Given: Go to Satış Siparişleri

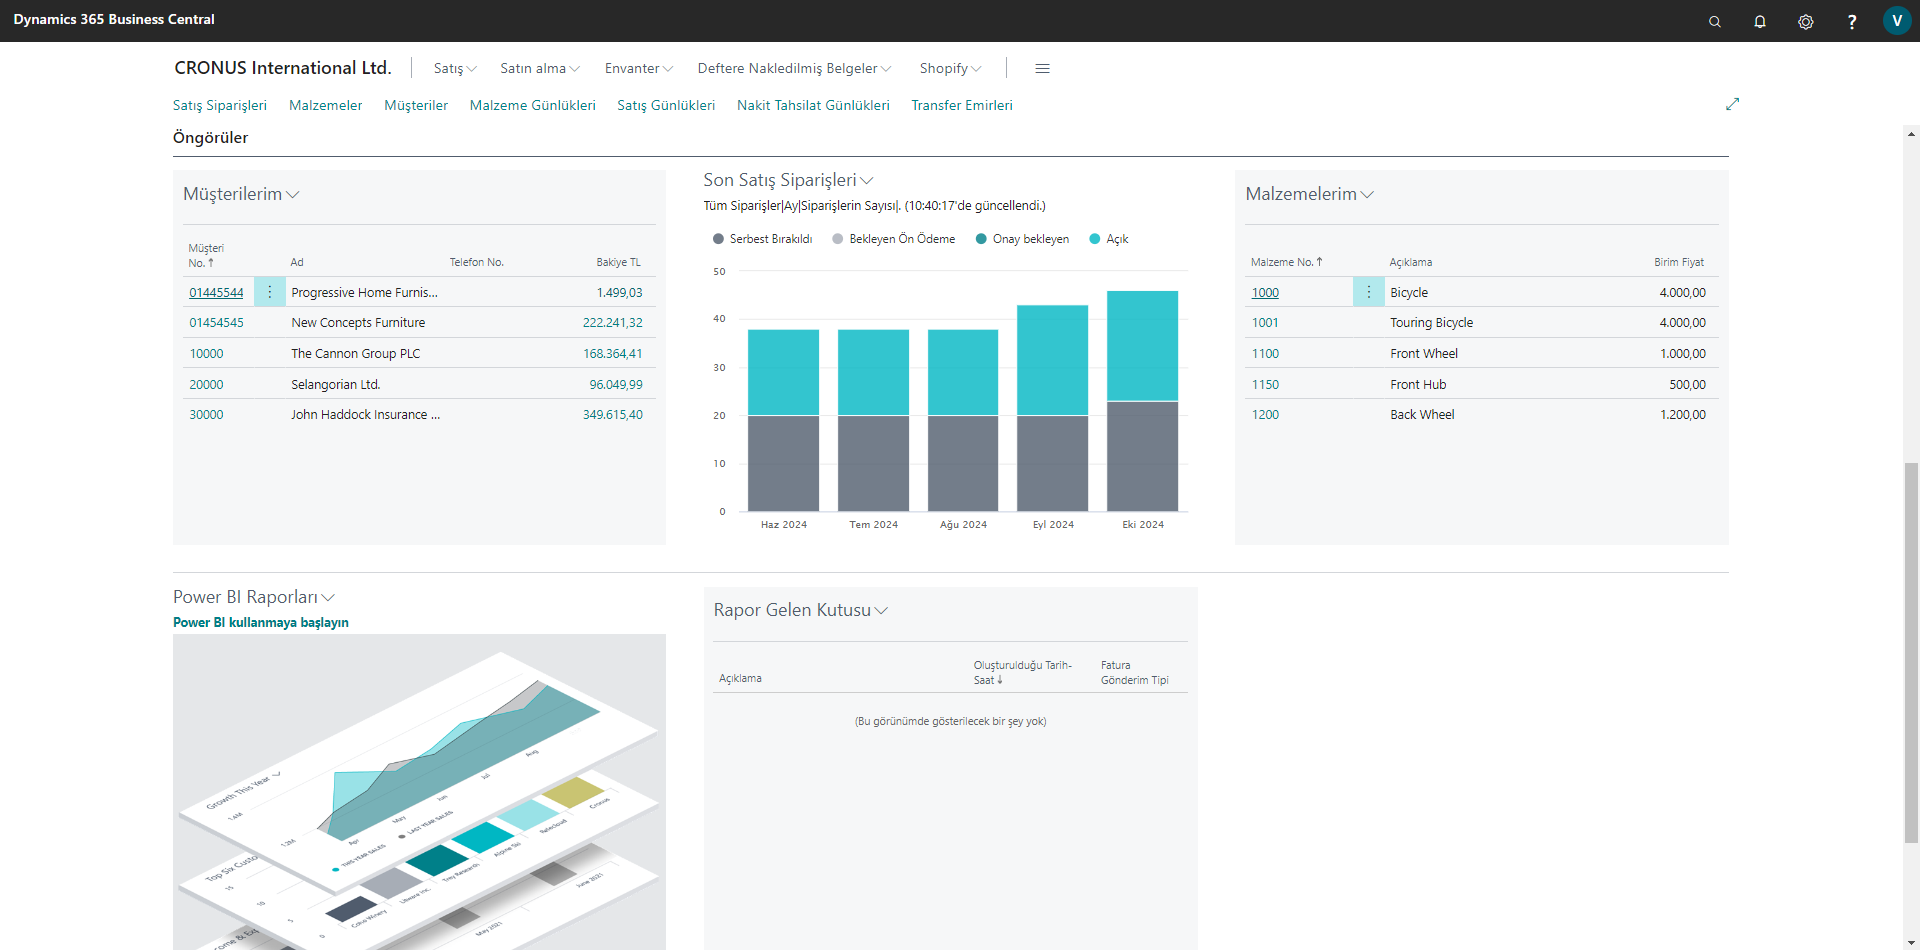Looking at the screenshot, I should pyautogui.click(x=220, y=105).
